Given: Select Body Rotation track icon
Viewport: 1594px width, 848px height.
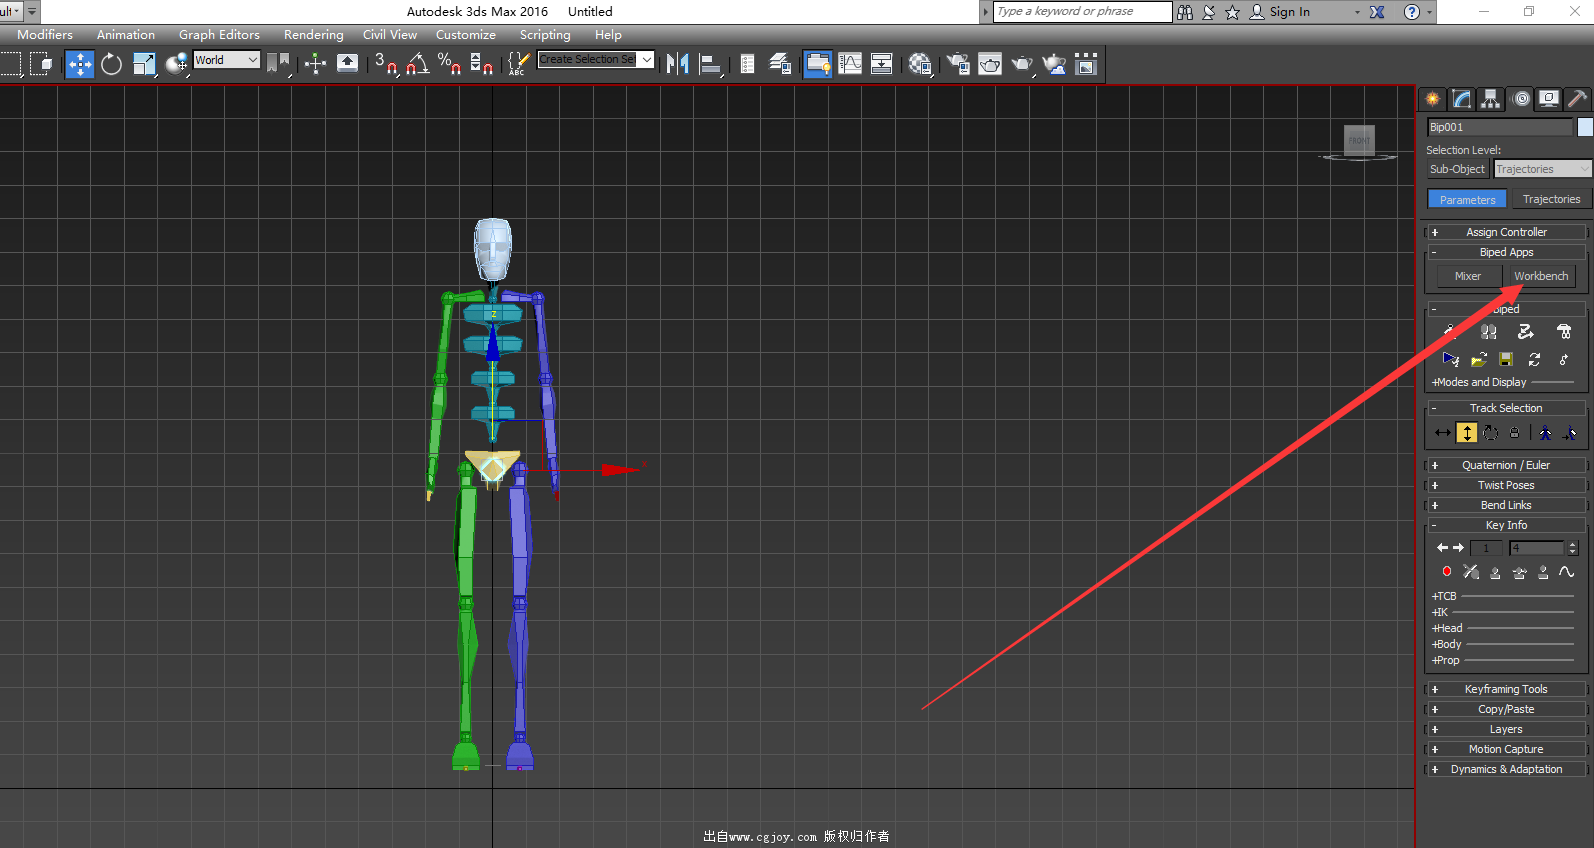Looking at the screenshot, I should point(1491,433).
